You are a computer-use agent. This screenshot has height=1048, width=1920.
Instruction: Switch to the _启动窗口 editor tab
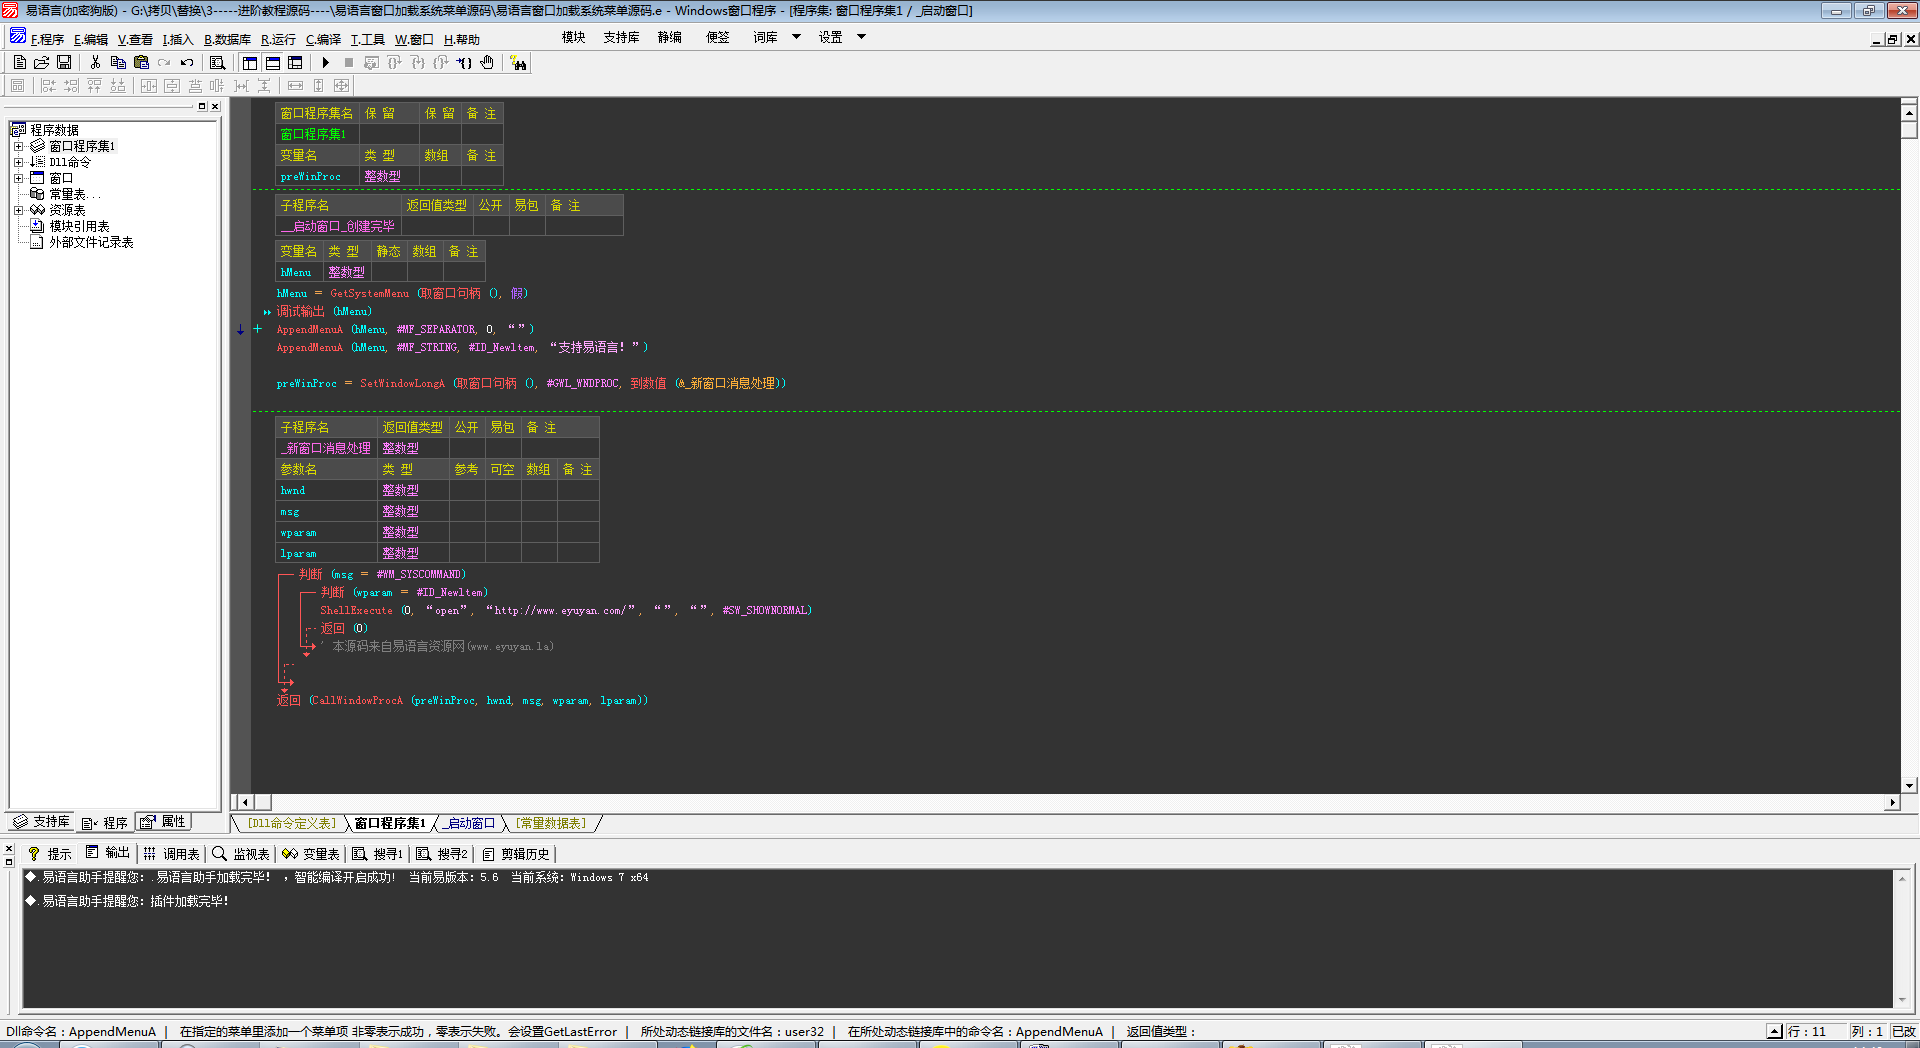(x=470, y=823)
